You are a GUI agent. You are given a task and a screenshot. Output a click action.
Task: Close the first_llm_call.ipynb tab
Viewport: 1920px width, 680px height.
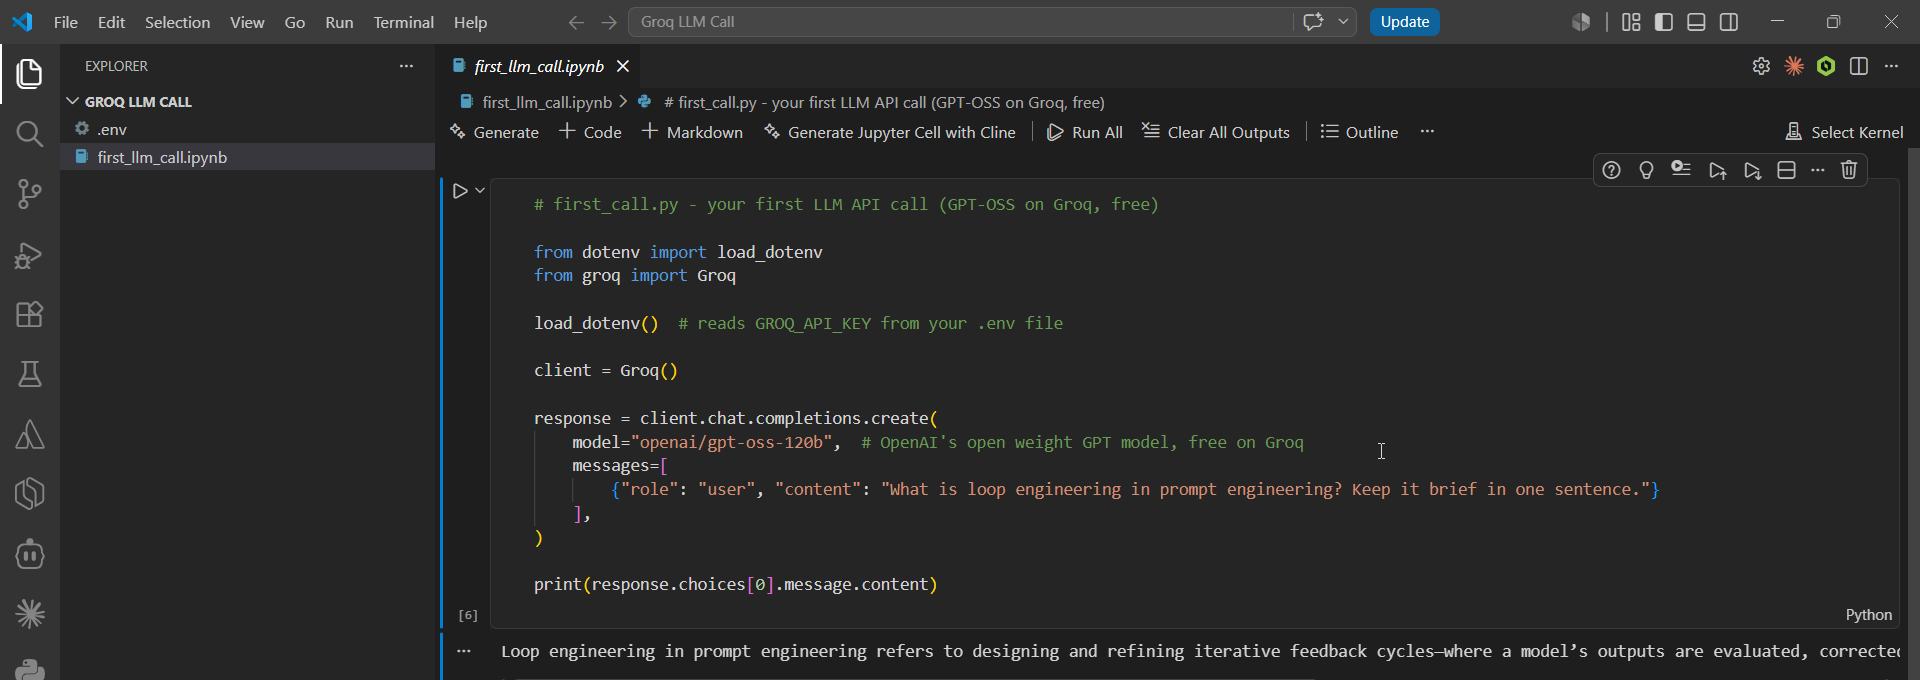pos(623,66)
